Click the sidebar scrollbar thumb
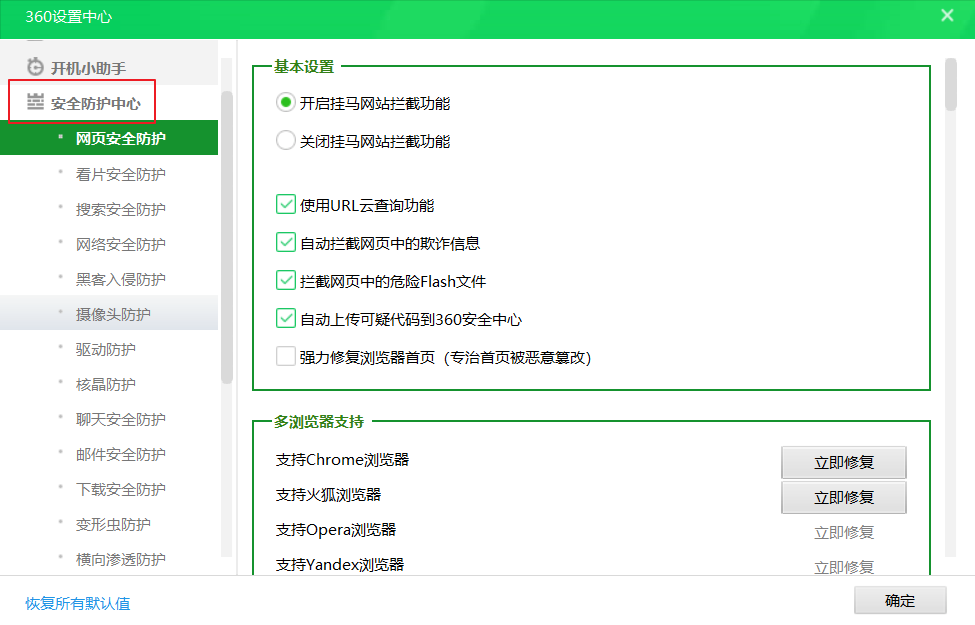This screenshot has height=625, width=975. (227, 237)
